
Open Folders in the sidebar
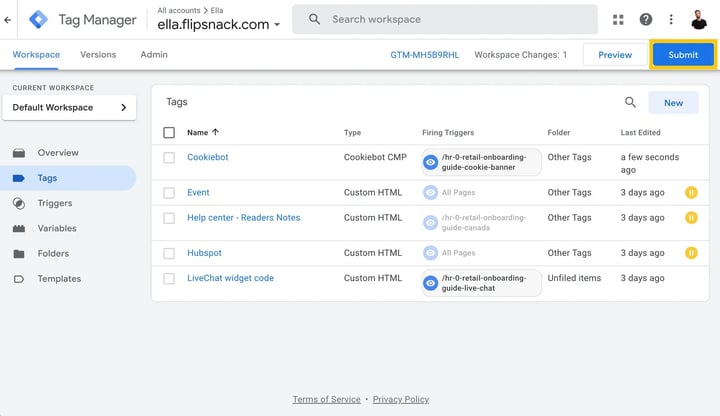[x=53, y=253]
